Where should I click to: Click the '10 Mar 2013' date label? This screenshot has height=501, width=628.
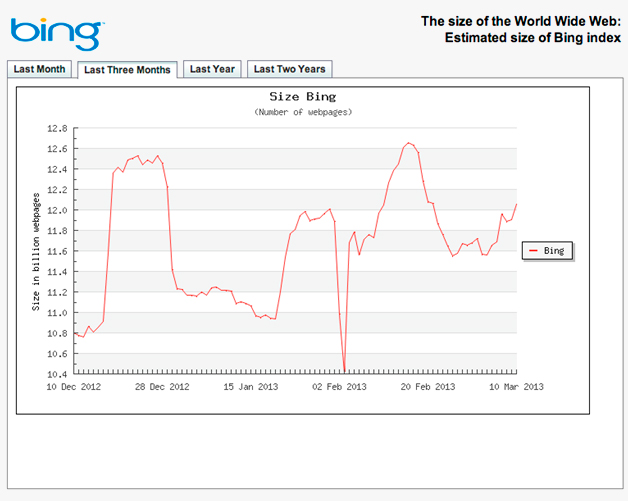point(516,387)
